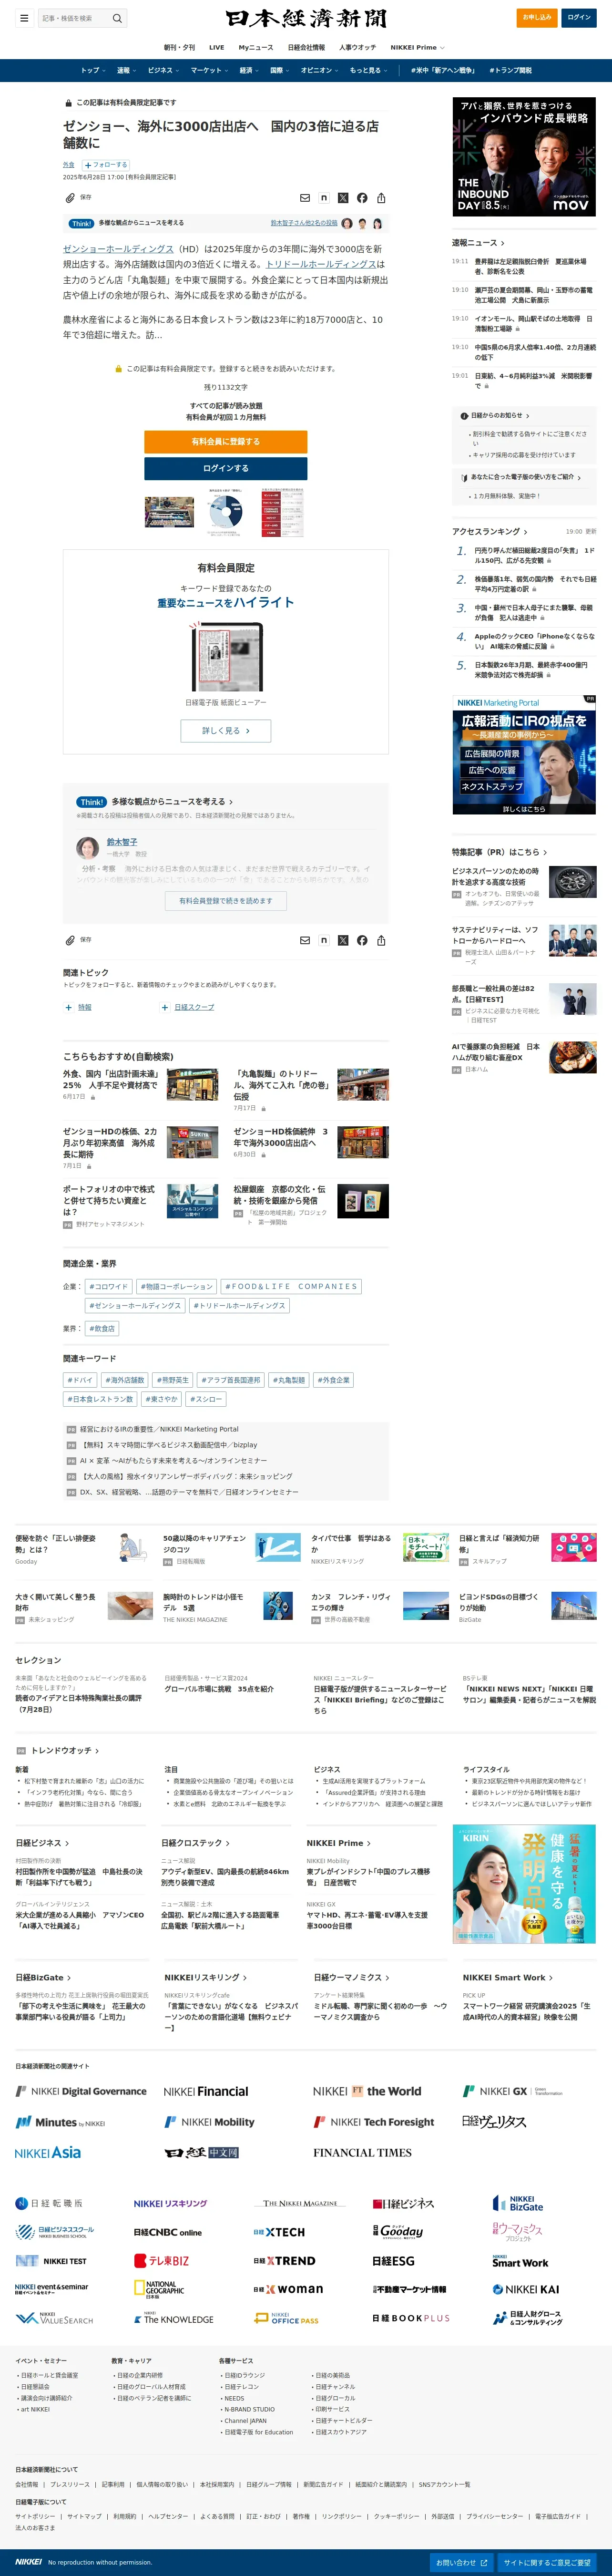Open the #丸亀製麺 keyword tag
The width and height of the screenshot is (612, 2576).
coord(289,1380)
